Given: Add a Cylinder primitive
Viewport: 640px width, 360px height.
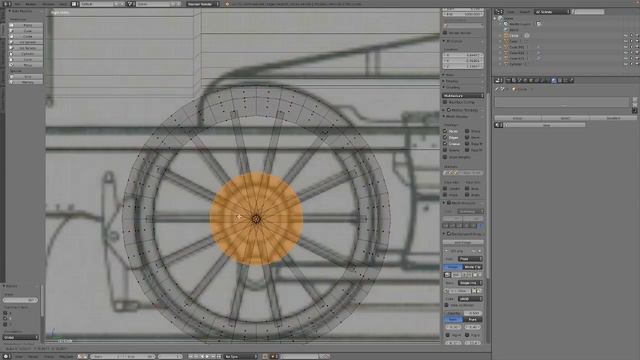Looking at the screenshot, I should 26,54.
